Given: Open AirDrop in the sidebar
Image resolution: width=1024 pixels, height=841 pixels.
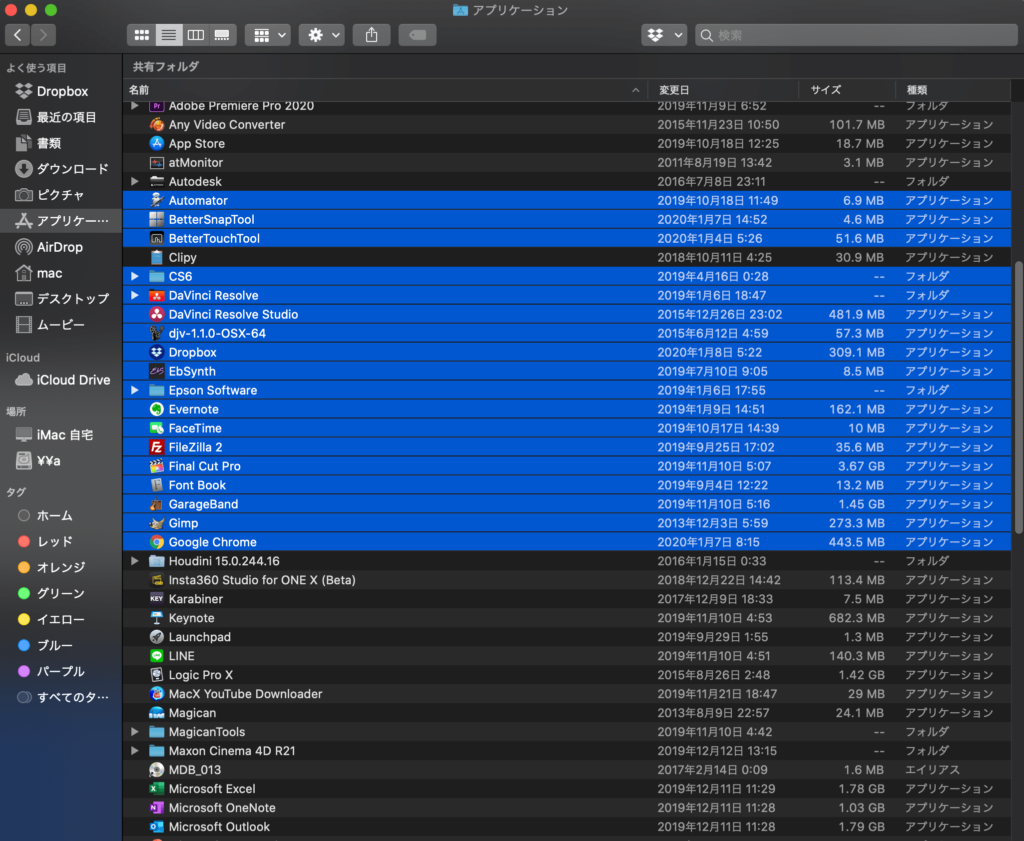Looking at the screenshot, I should [61, 247].
